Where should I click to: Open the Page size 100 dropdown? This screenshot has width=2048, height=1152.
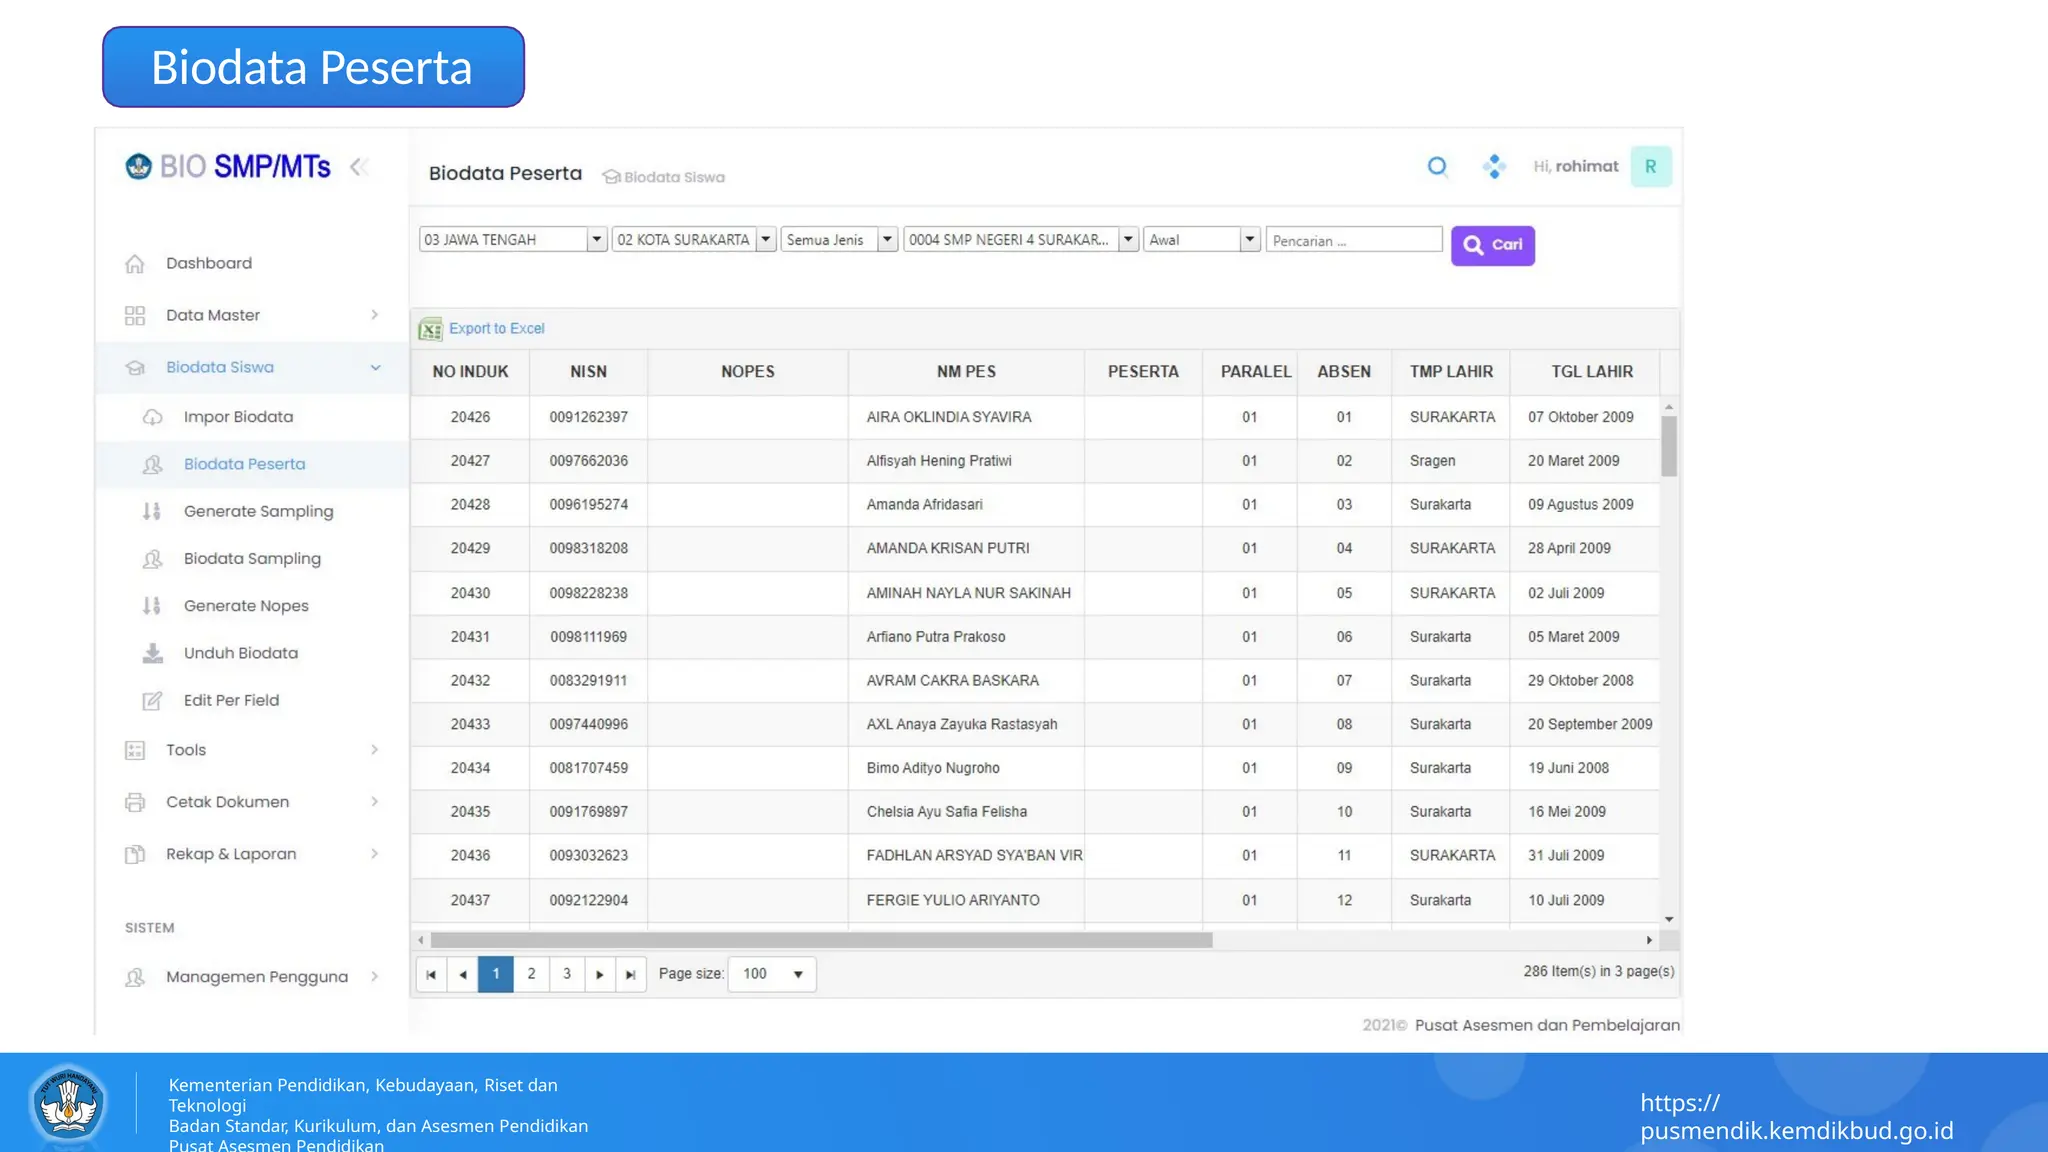click(797, 974)
